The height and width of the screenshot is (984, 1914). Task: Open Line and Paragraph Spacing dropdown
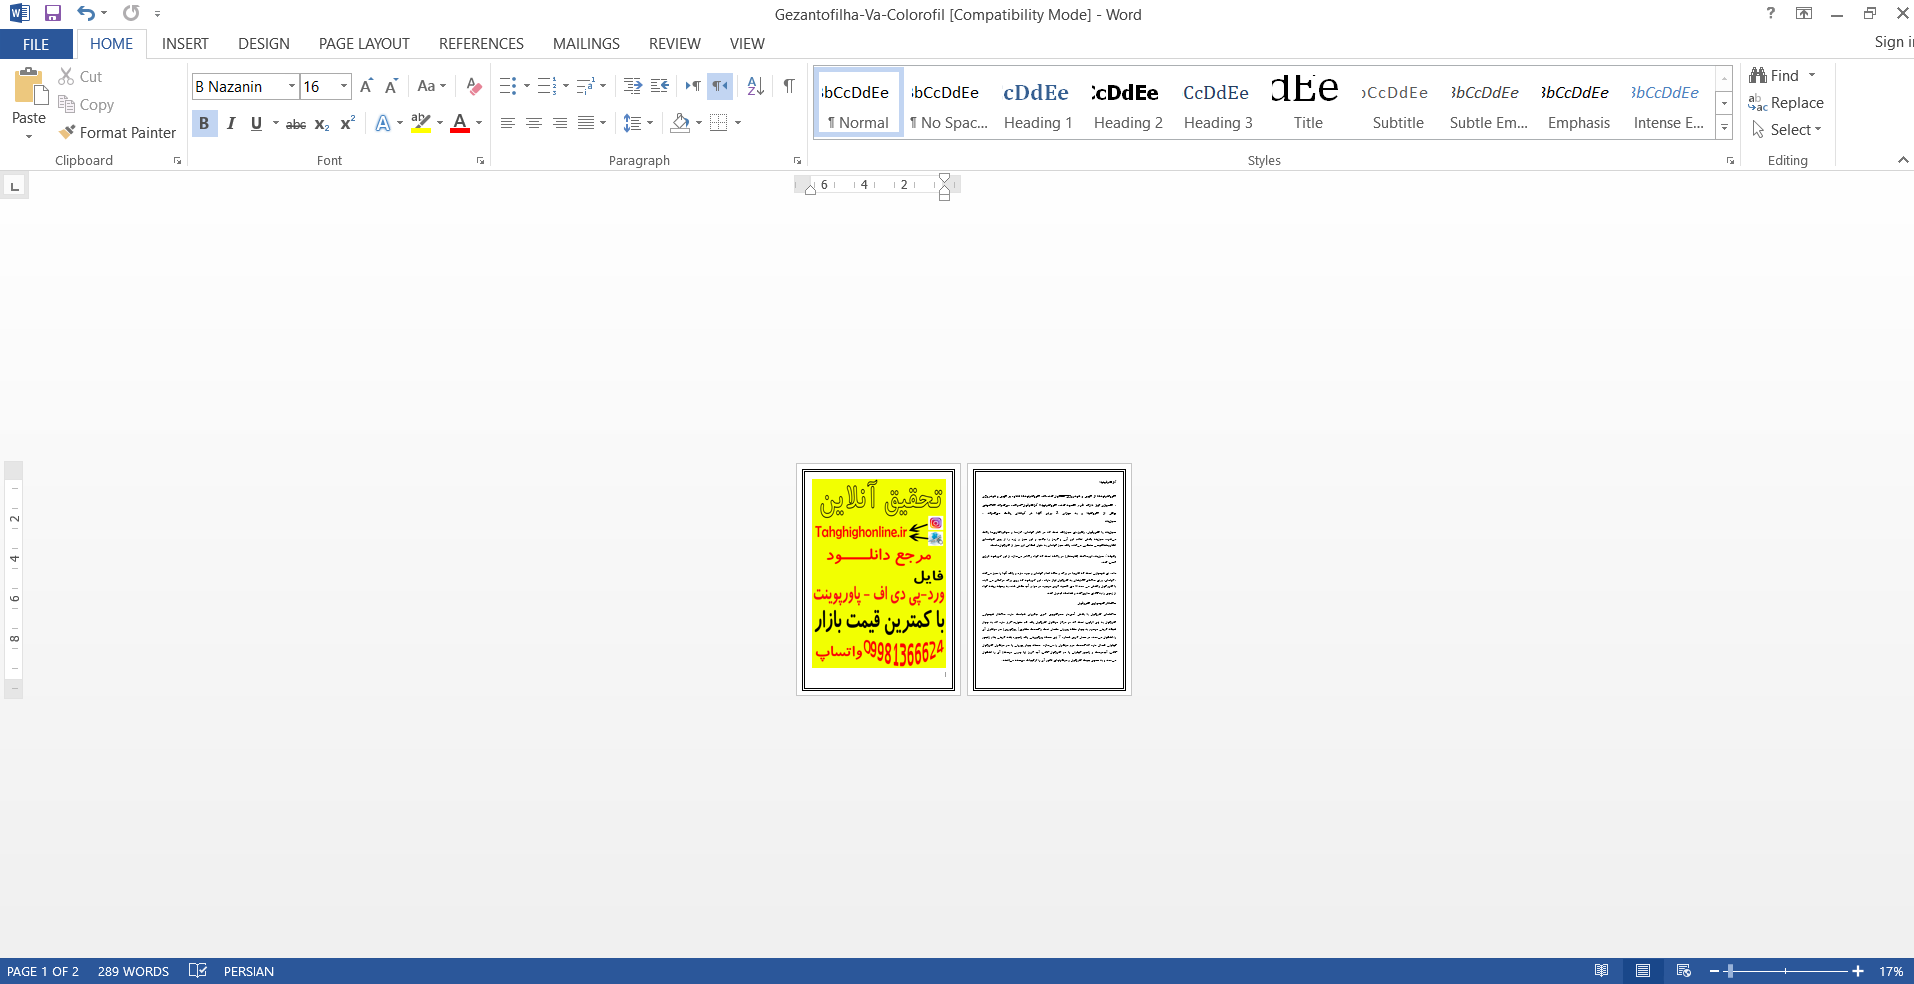638,123
